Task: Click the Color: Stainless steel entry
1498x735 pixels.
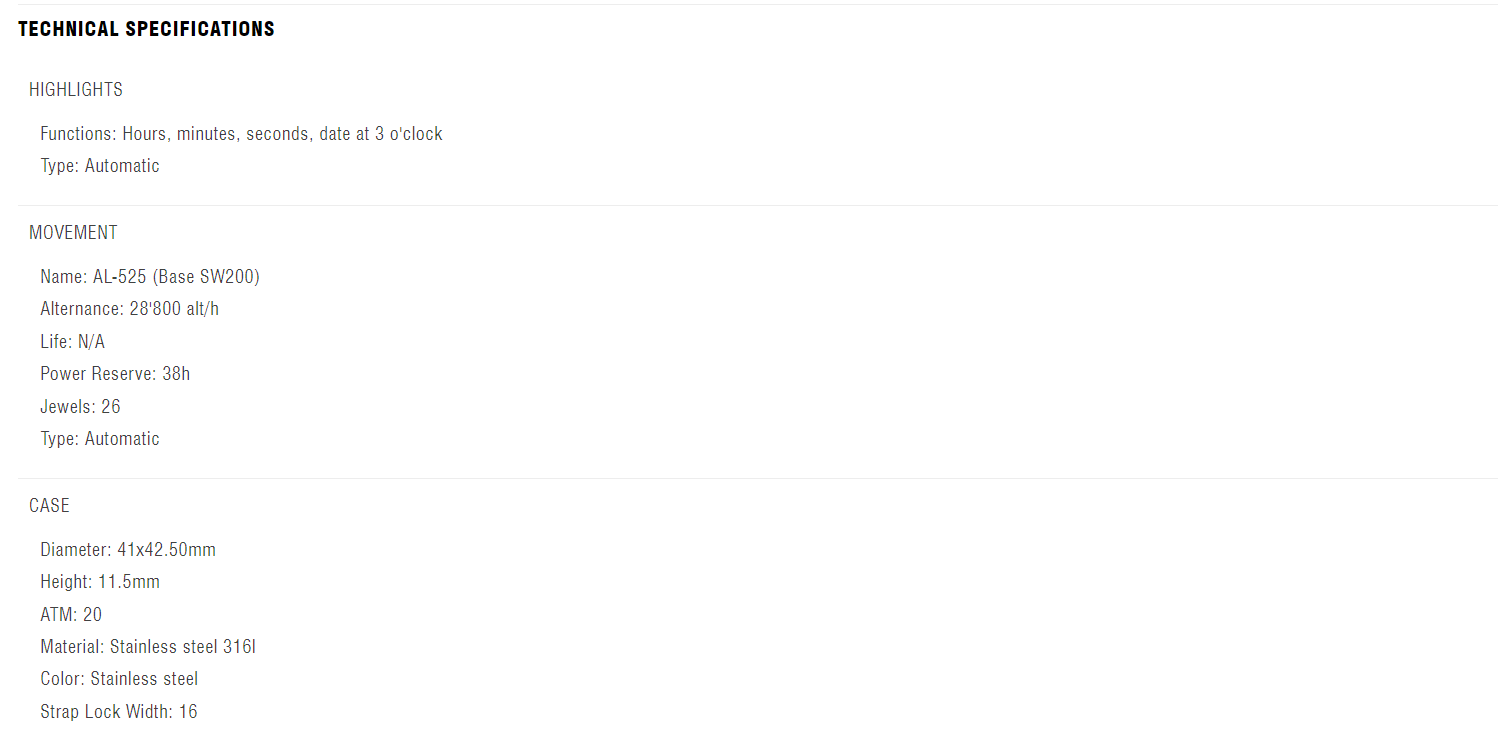Action: click(119, 679)
